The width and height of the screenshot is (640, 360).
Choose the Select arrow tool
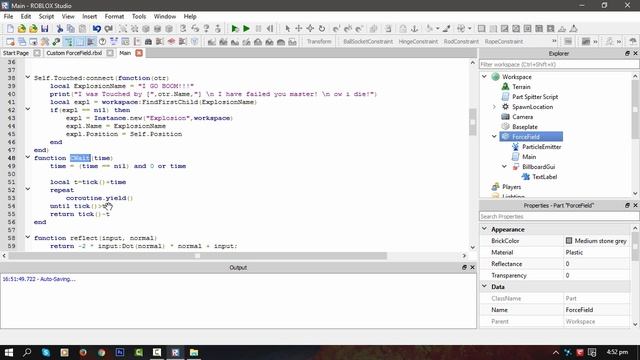[x=287, y=29]
